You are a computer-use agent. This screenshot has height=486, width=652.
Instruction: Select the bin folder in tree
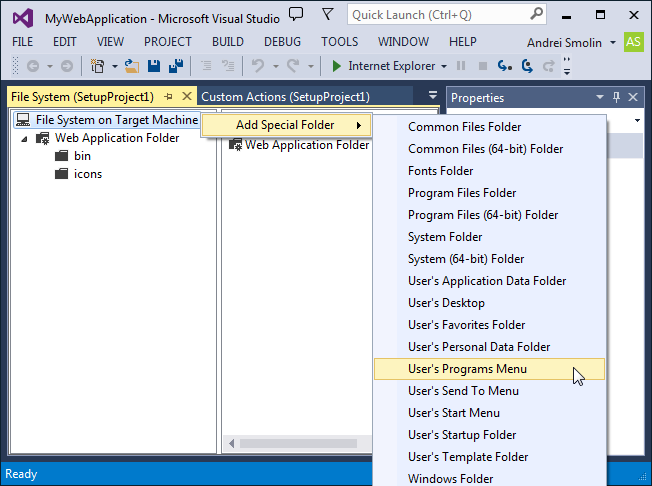click(x=82, y=156)
